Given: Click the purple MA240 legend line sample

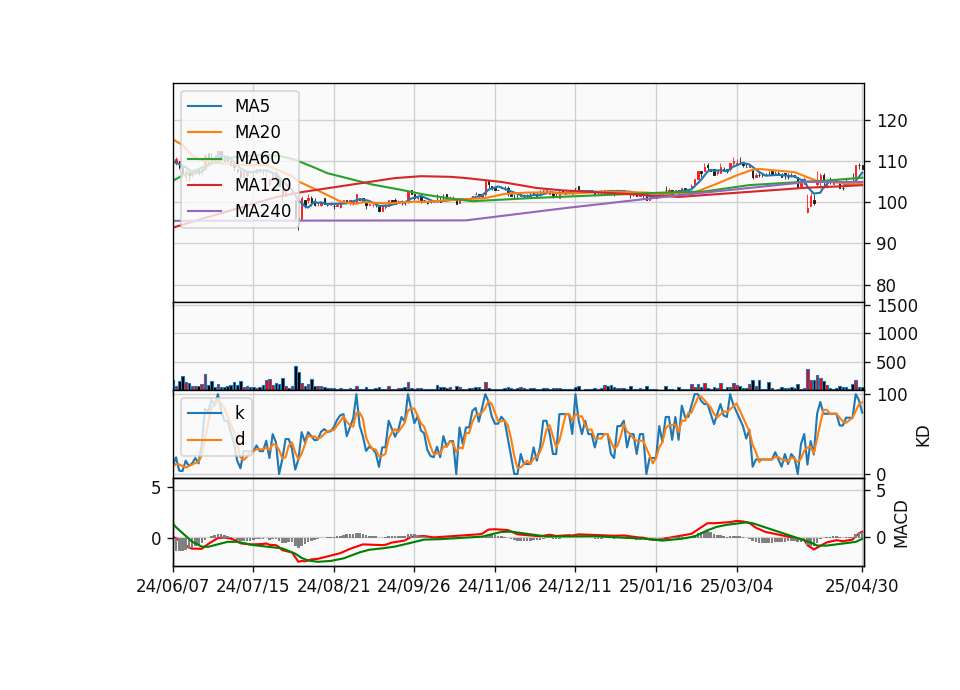Looking at the screenshot, I should coord(204,211).
